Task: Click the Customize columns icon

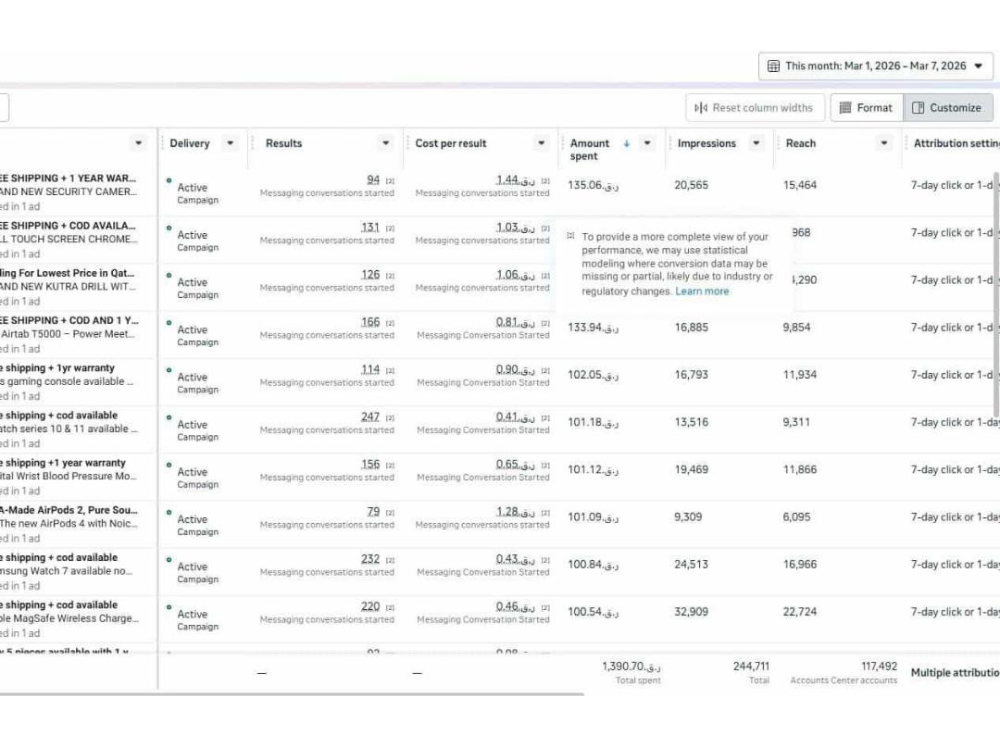Action: 918,108
